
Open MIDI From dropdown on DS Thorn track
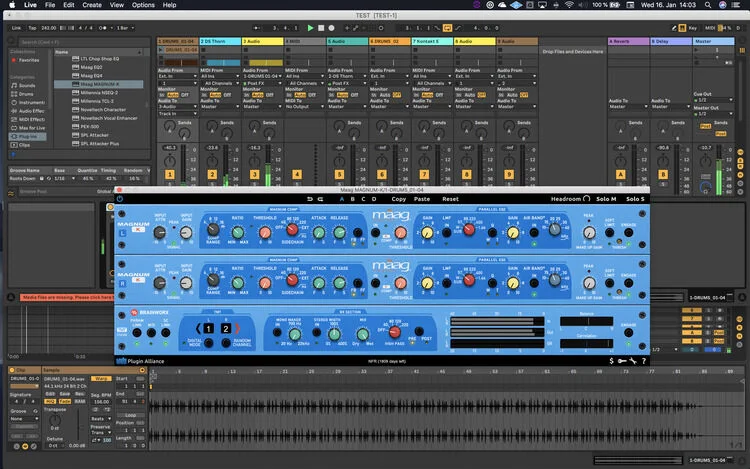(220, 76)
